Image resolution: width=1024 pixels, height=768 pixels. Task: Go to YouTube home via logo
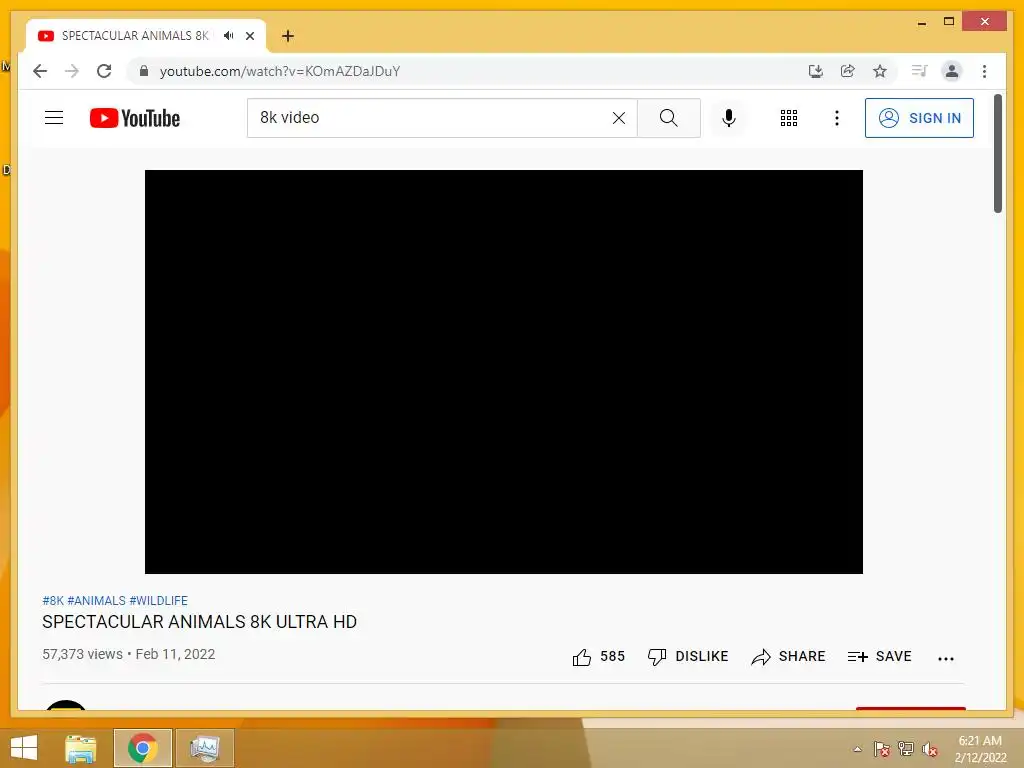pyautogui.click(x=135, y=118)
